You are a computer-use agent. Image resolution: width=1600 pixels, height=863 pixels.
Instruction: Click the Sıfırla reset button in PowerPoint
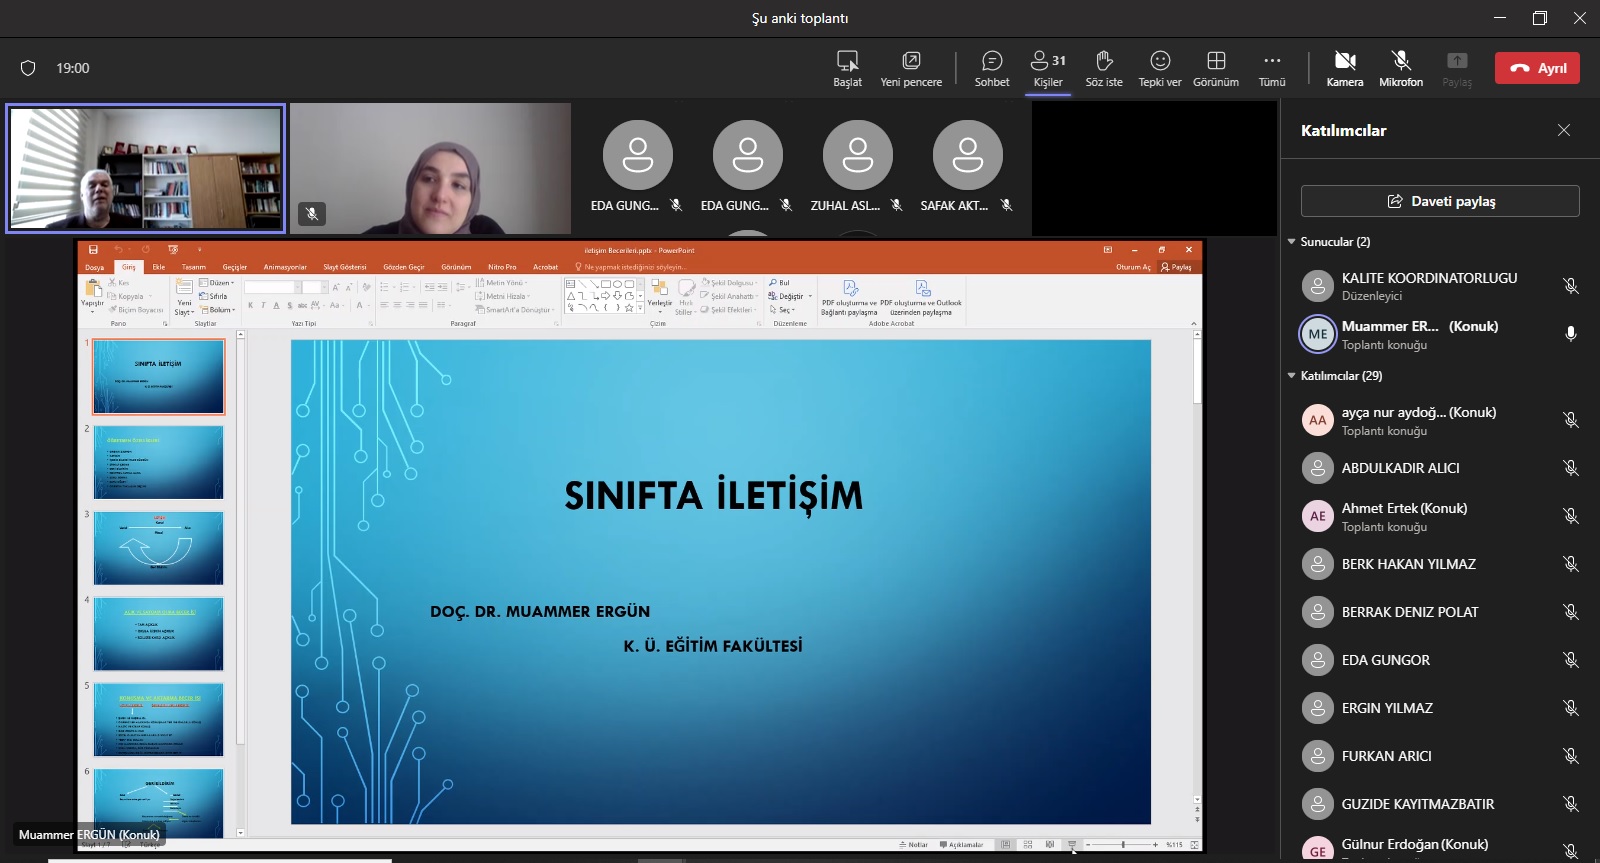(214, 296)
